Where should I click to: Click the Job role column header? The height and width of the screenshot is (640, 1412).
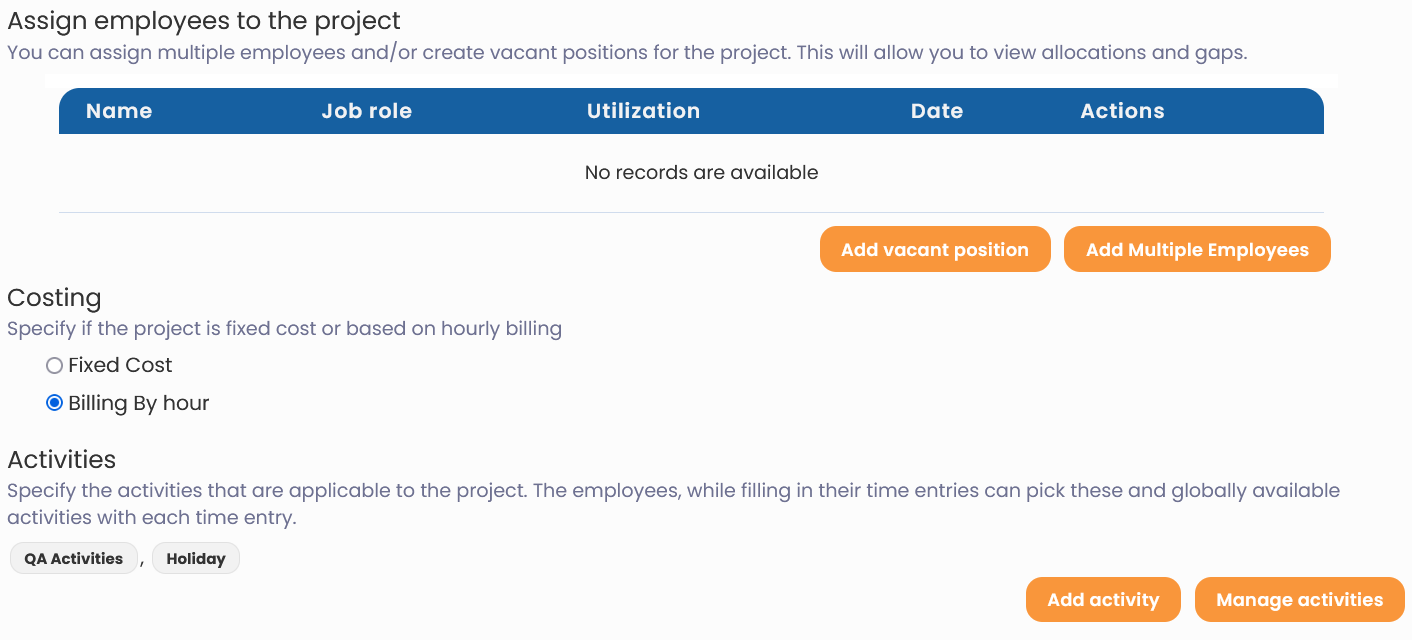click(x=366, y=111)
